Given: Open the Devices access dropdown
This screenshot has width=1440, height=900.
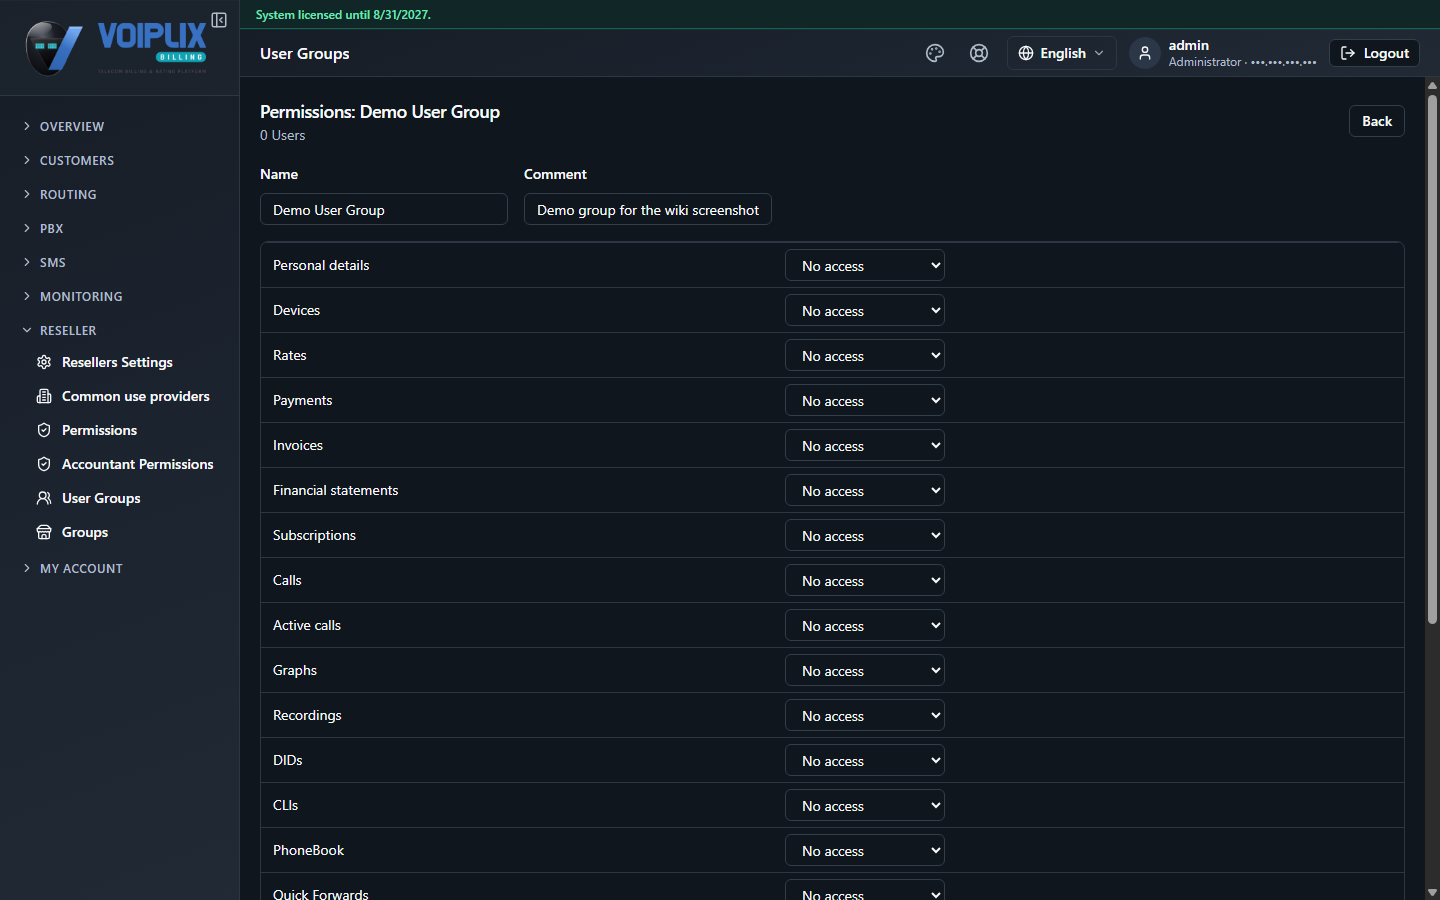Looking at the screenshot, I should click(865, 310).
